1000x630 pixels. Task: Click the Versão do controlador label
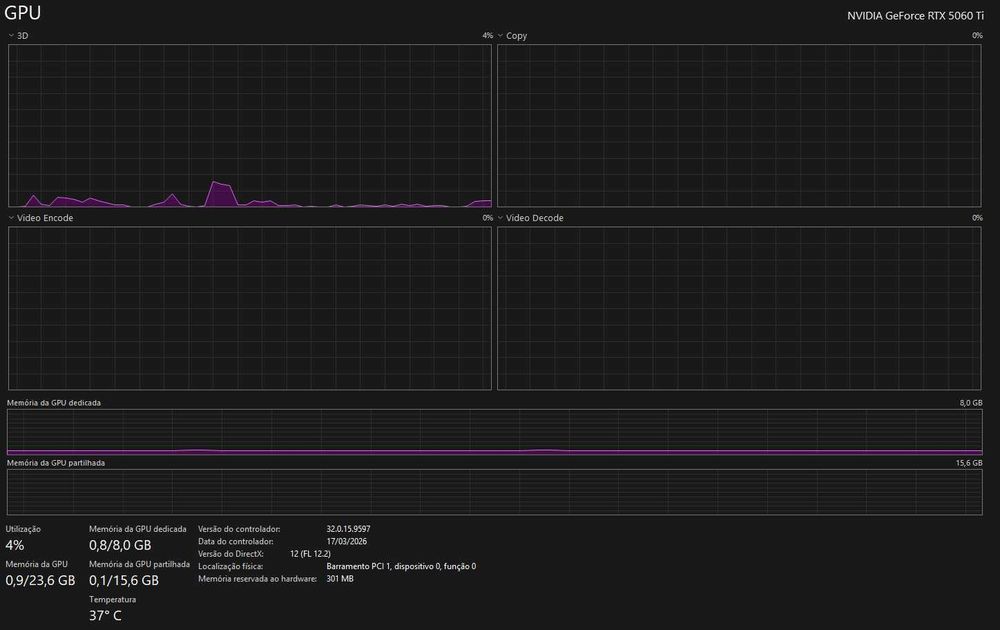[x=239, y=529]
